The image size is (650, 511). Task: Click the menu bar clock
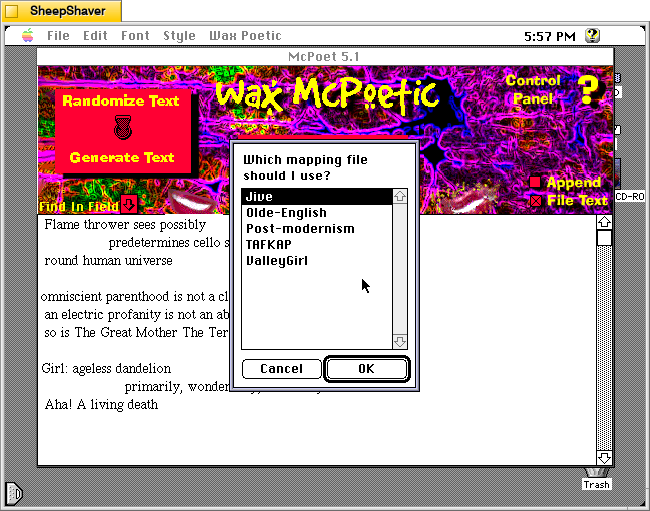(550, 36)
